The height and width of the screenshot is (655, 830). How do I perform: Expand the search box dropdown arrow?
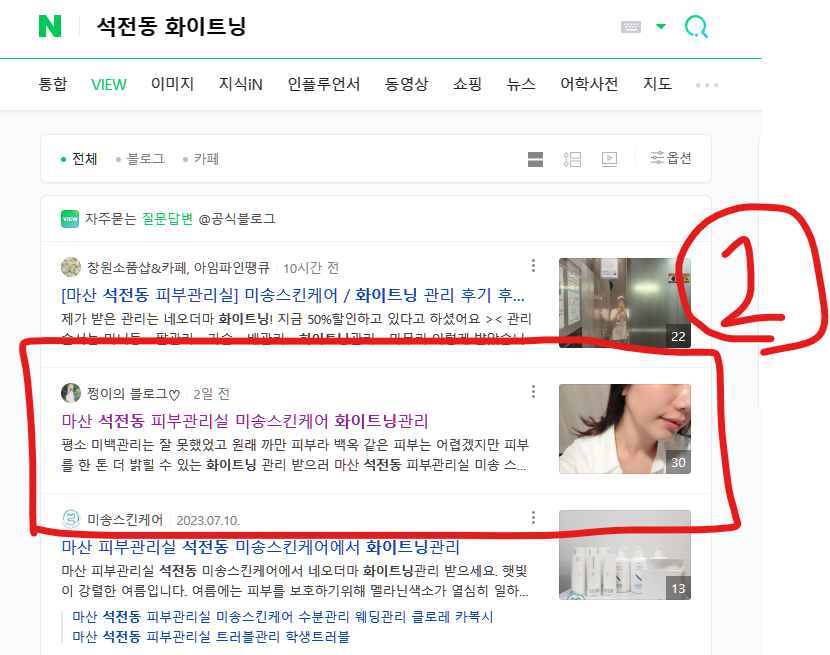click(x=661, y=26)
